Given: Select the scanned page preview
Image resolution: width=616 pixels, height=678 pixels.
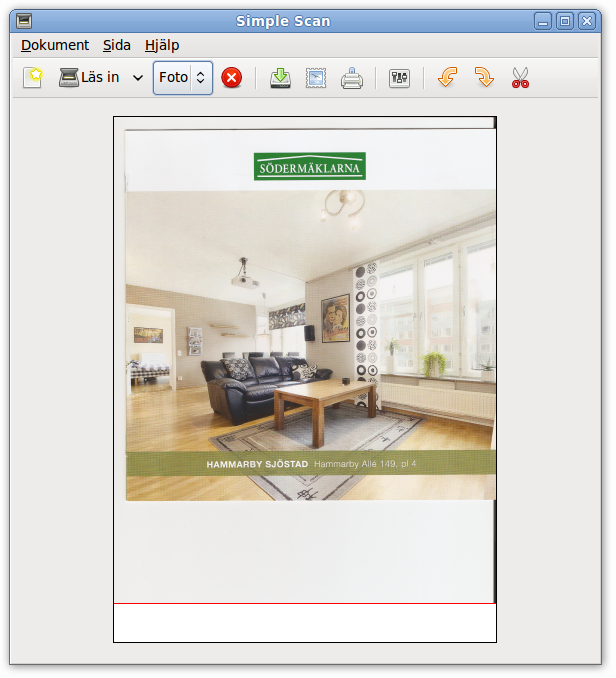Looking at the screenshot, I should 305,379.
